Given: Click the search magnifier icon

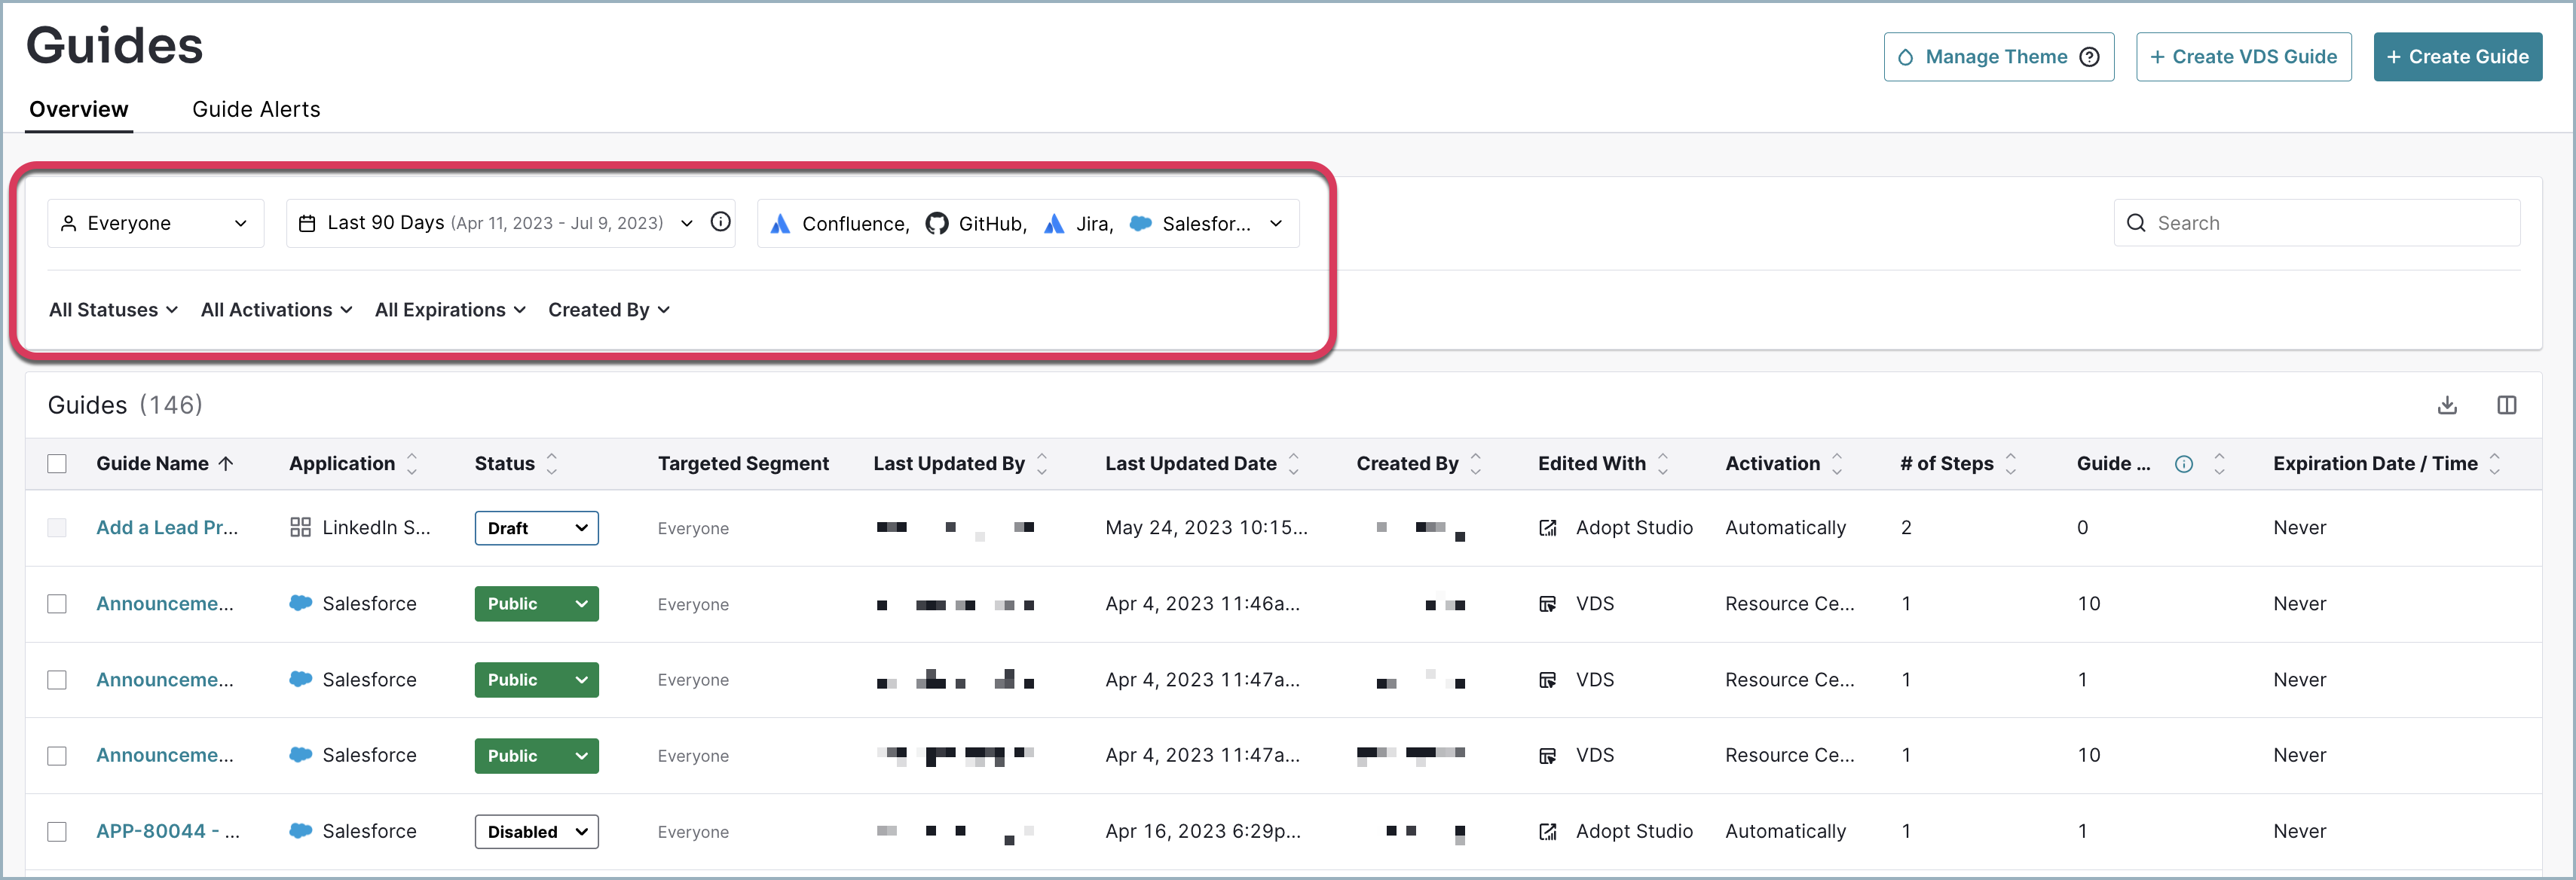Looking at the screenshot, I should click(2136, 223).
